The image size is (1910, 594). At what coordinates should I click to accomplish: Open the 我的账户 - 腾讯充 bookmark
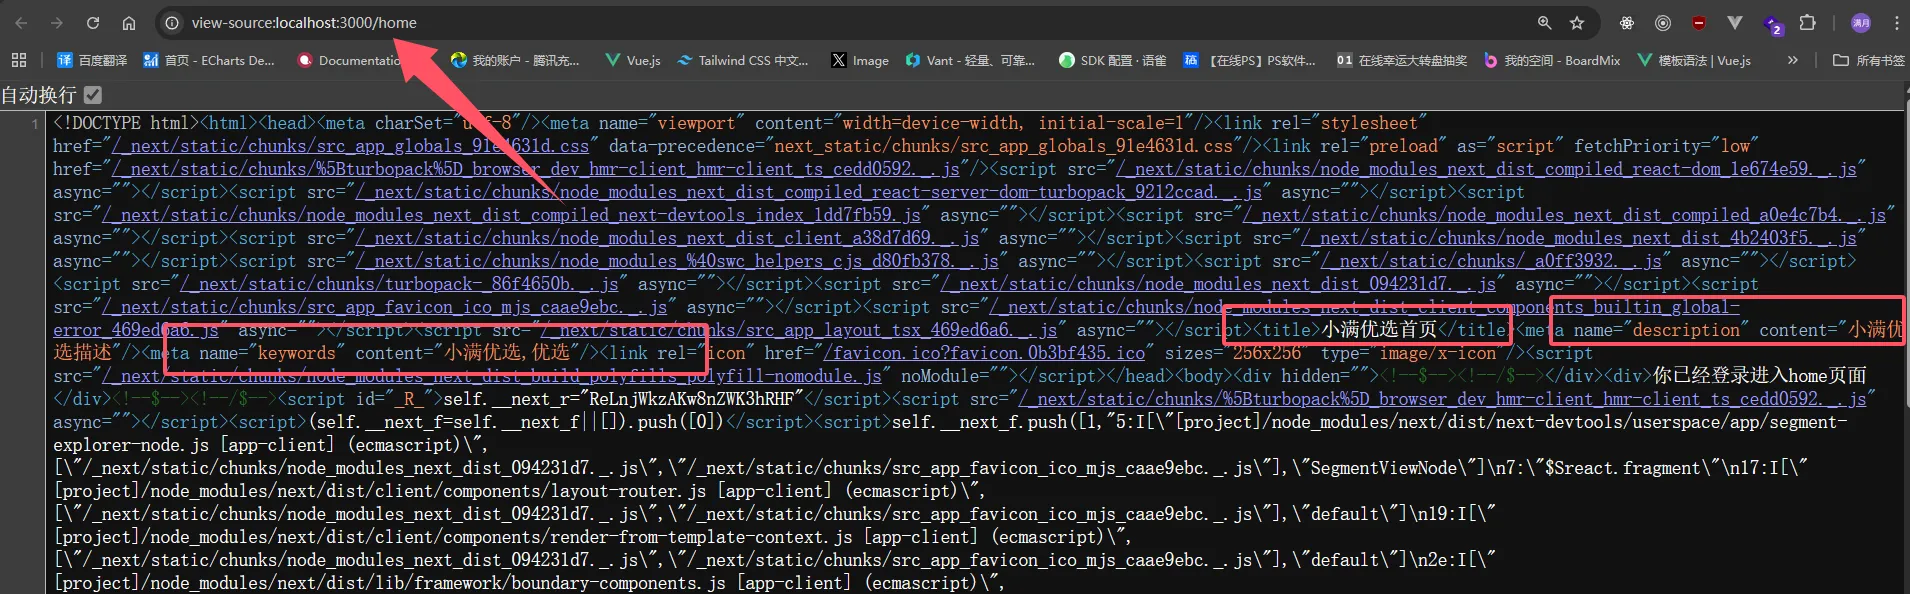point(515,60)
